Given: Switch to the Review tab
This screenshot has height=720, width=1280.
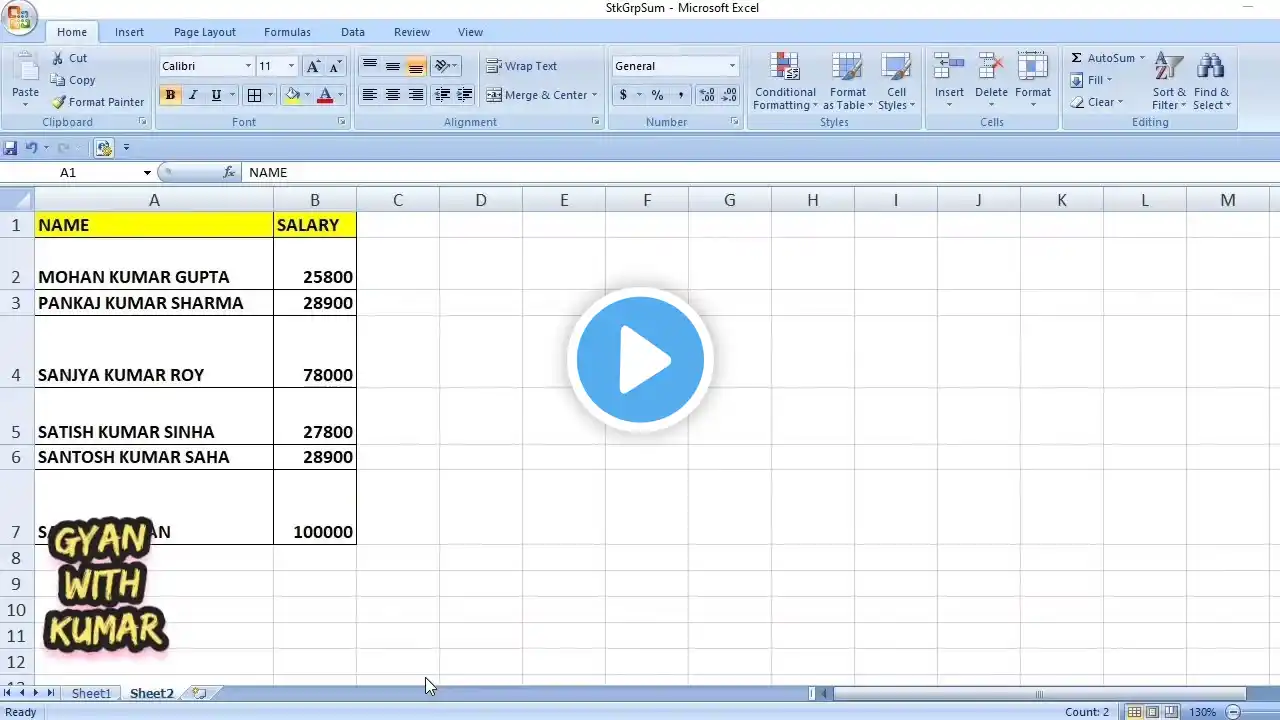Looking at the screenshot, I should 412,32.
